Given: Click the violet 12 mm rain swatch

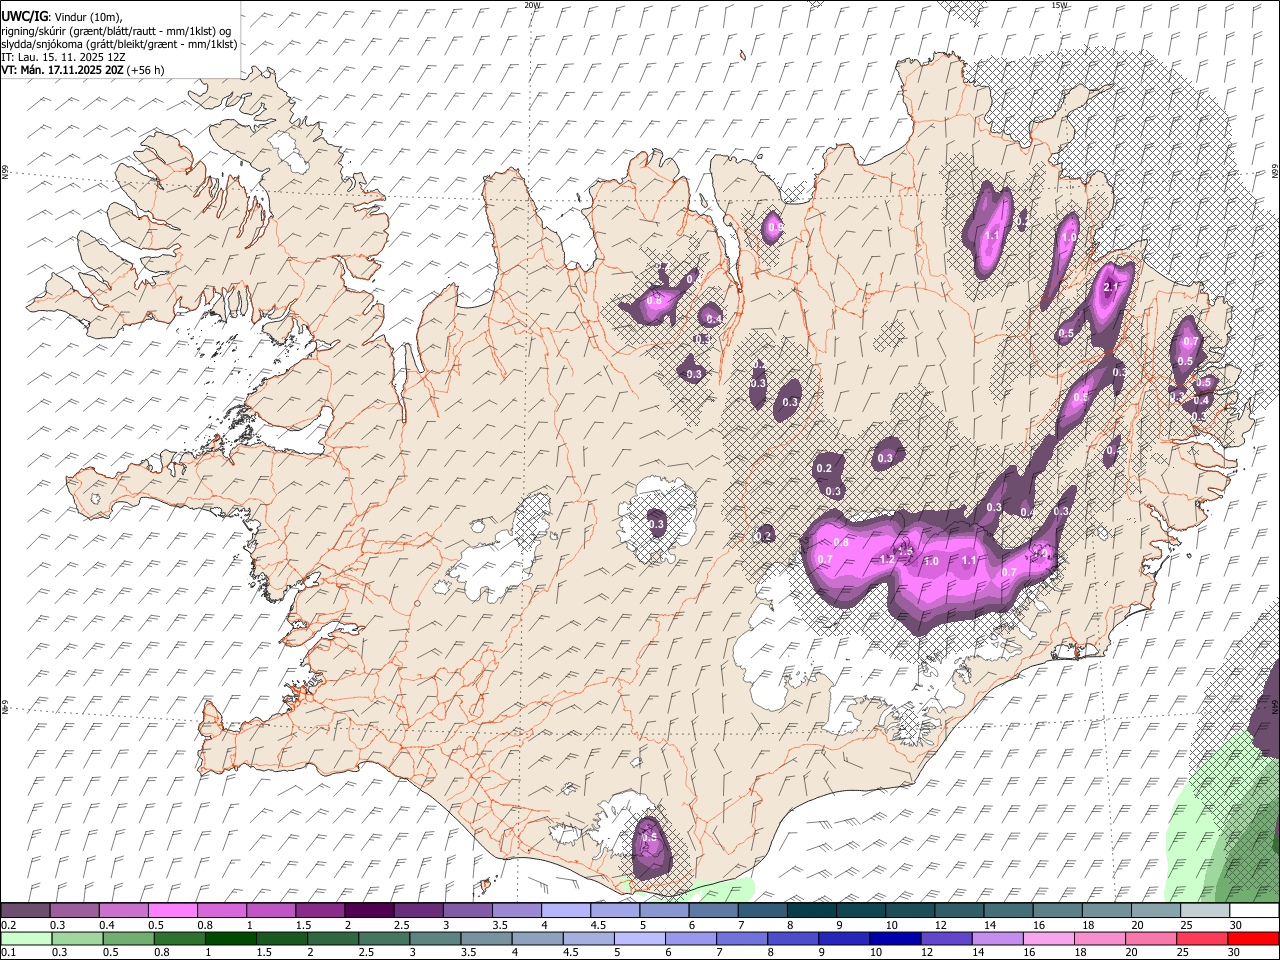Looking at the screenshot, I should [946, 938].
